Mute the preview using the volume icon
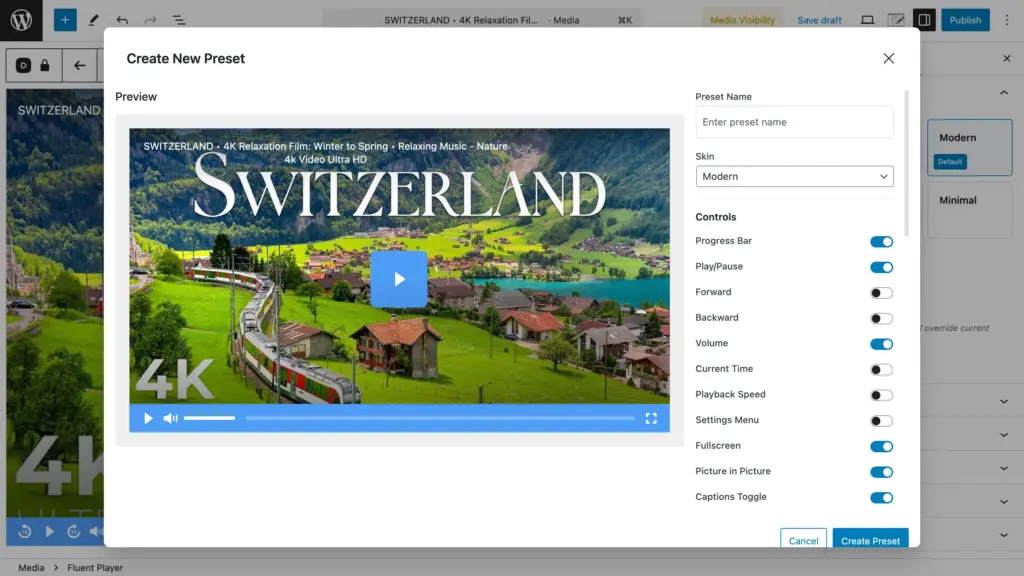This screenshot has width=1024, height=576. pos(170,418)
